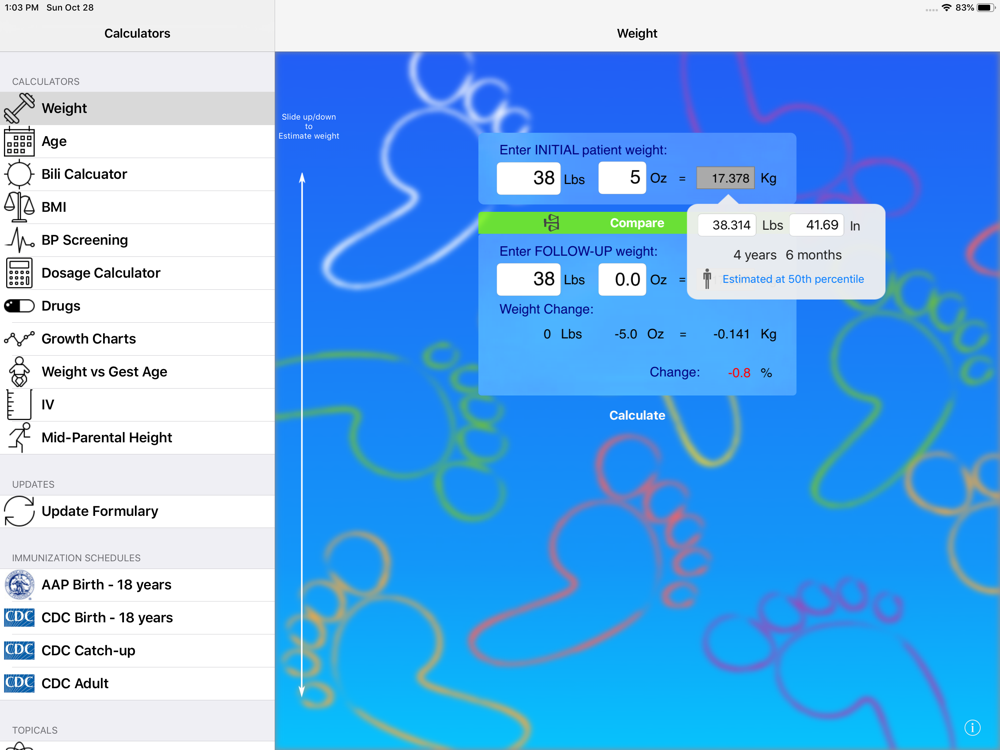Image resolution: width=1000 pixels, height=750 pixels.
Task: Tap the Dosage Calculator keypad icon
Action: point(19,273)
